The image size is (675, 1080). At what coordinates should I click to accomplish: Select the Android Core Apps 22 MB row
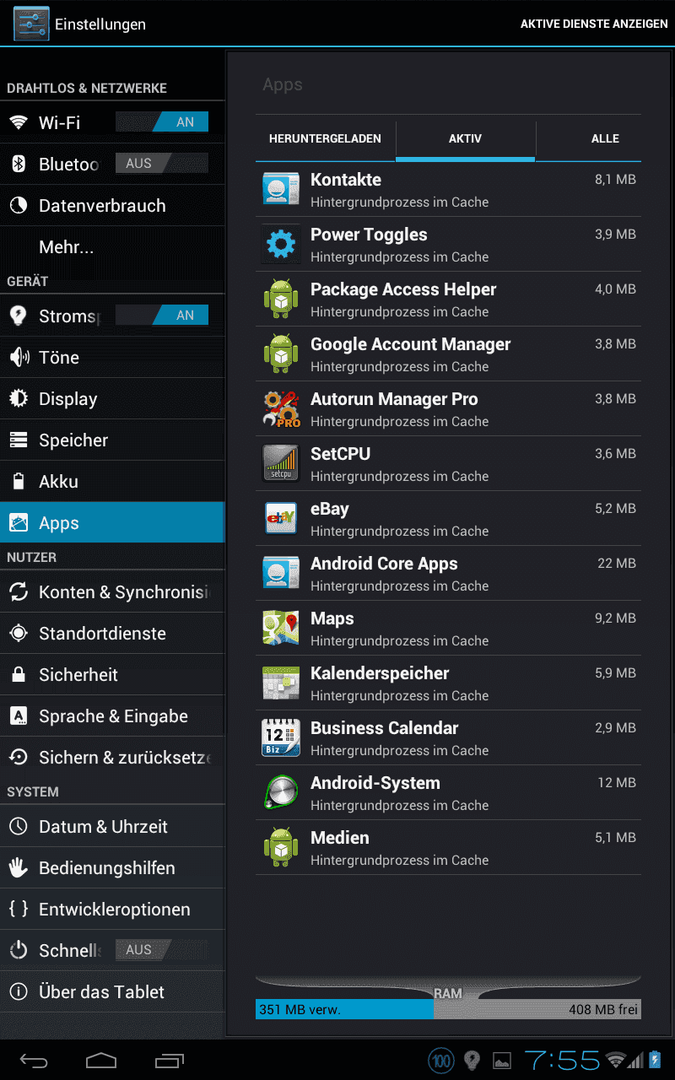click(x=448, y=573)
